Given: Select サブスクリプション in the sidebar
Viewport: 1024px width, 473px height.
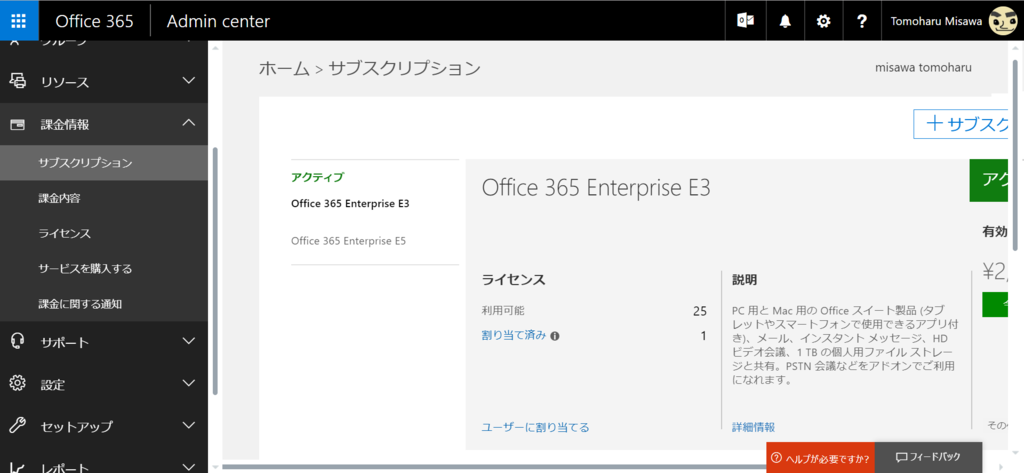Looking at the screenshot, I should [104, 163].
